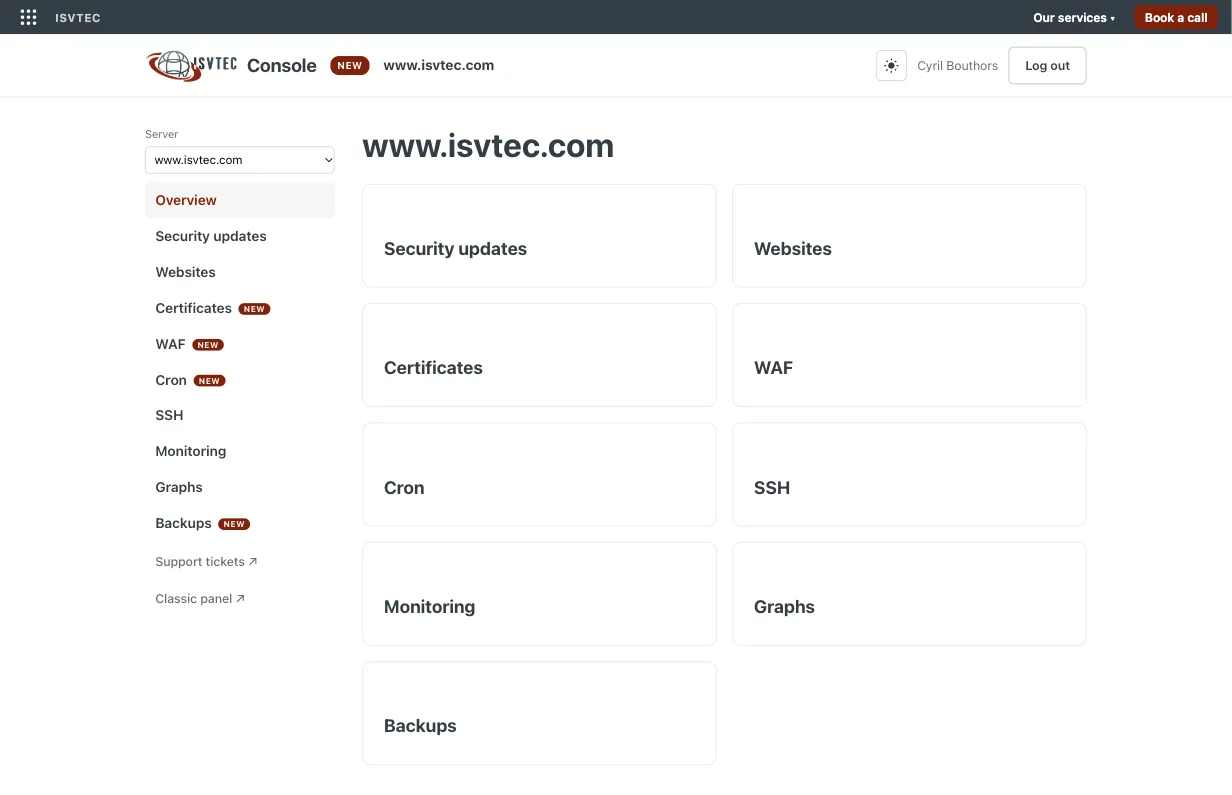Viewport: 1232px width, 795px height.
Task: Click the Book a call button
Action: [x=1176, y=17]
